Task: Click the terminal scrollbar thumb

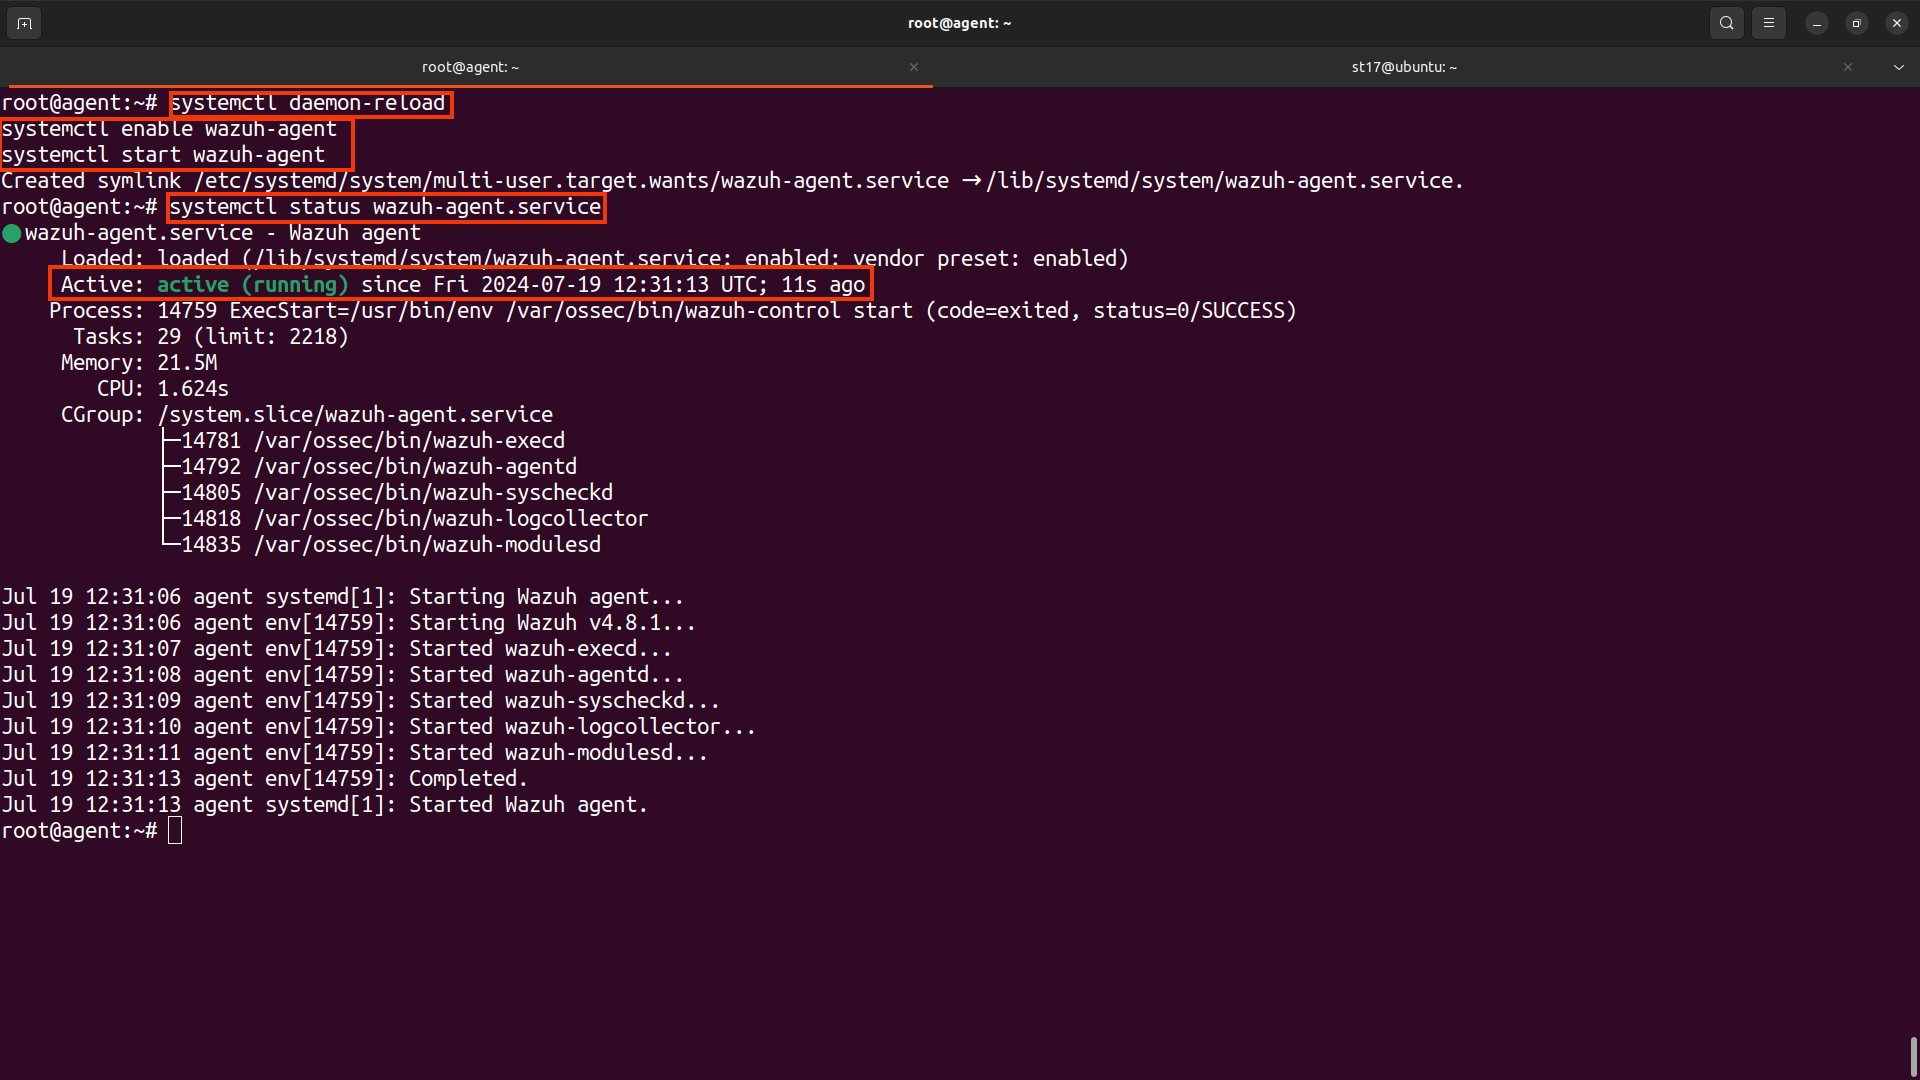Action: coord(1913,1056)
